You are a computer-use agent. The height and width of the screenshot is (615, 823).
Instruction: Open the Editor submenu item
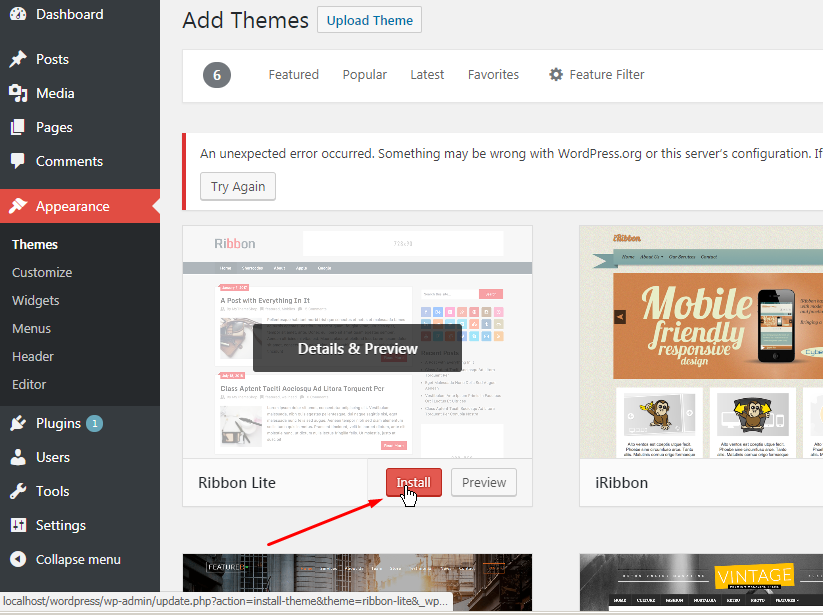coord(29,385)
